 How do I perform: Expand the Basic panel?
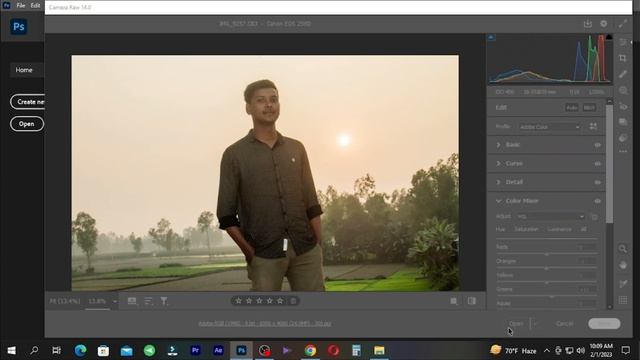(498, 145)
